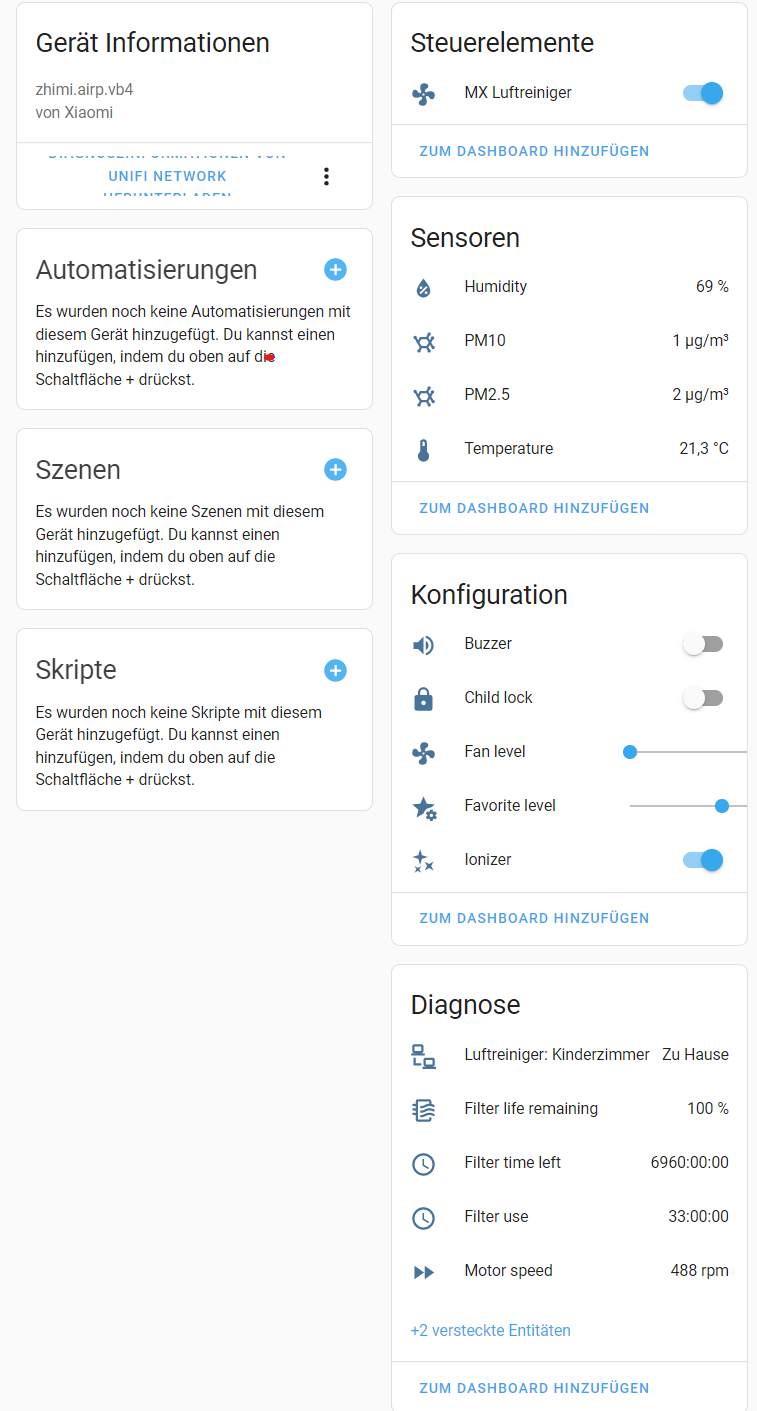Click the PM2.5 particle icon
The width and height of the screenshot is (757, 1411).
pos(424,395)
